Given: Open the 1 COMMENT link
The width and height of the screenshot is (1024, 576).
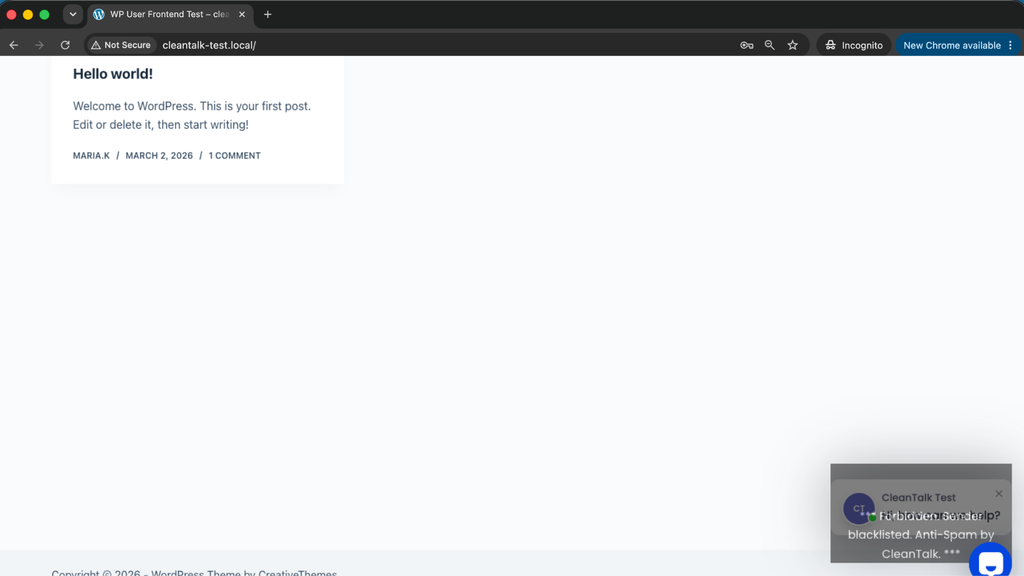Looking at the screenshot, I should point(234,155).
